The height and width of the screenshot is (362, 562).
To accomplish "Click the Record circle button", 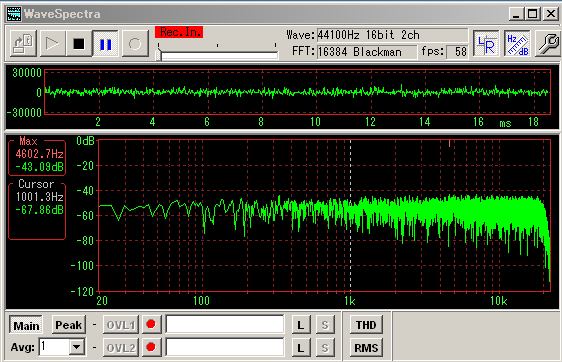I will pos(135,44).
